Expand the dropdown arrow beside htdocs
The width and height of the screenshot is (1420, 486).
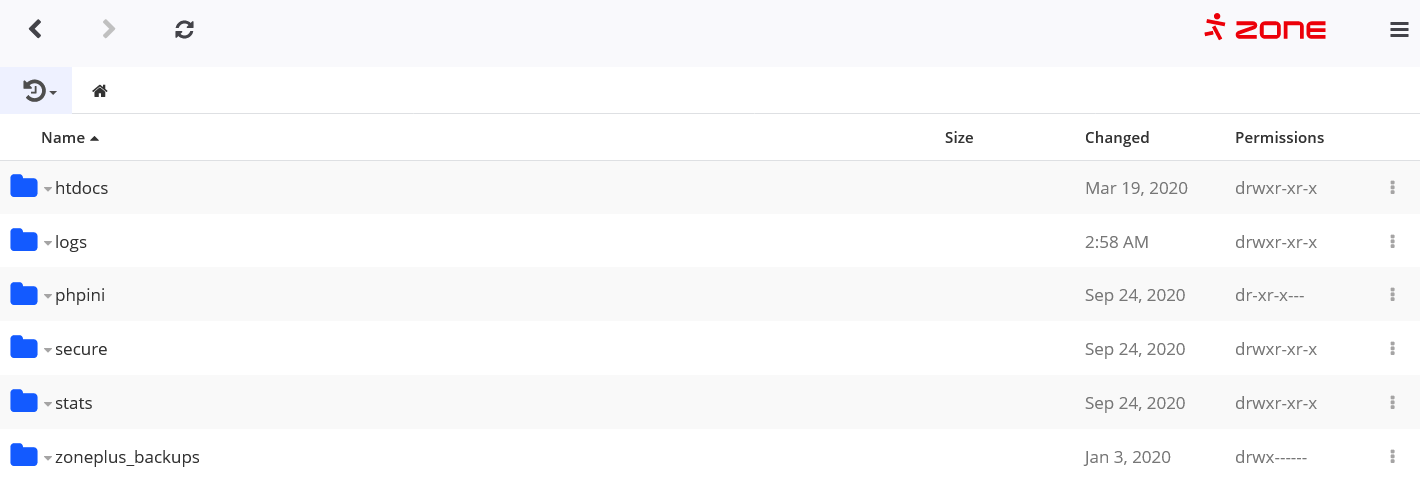pos(47,189)
